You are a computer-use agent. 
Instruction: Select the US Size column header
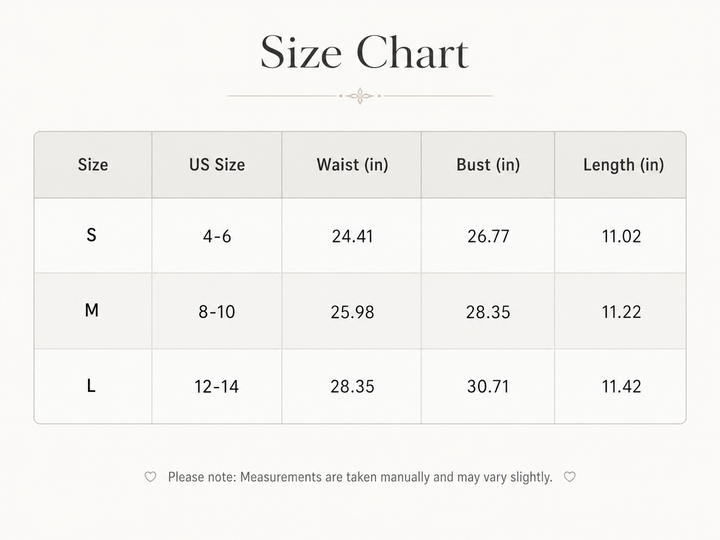(x=217, y=165)
